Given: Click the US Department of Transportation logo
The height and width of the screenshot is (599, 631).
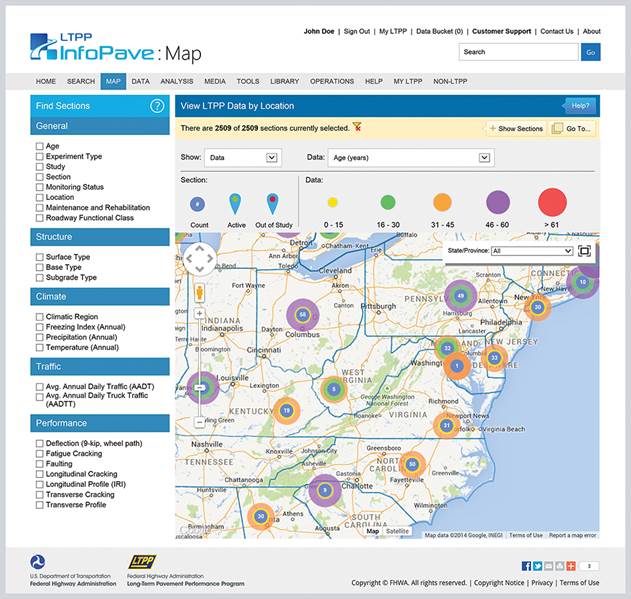Looking at the screenshot, I should click(37, 562).
